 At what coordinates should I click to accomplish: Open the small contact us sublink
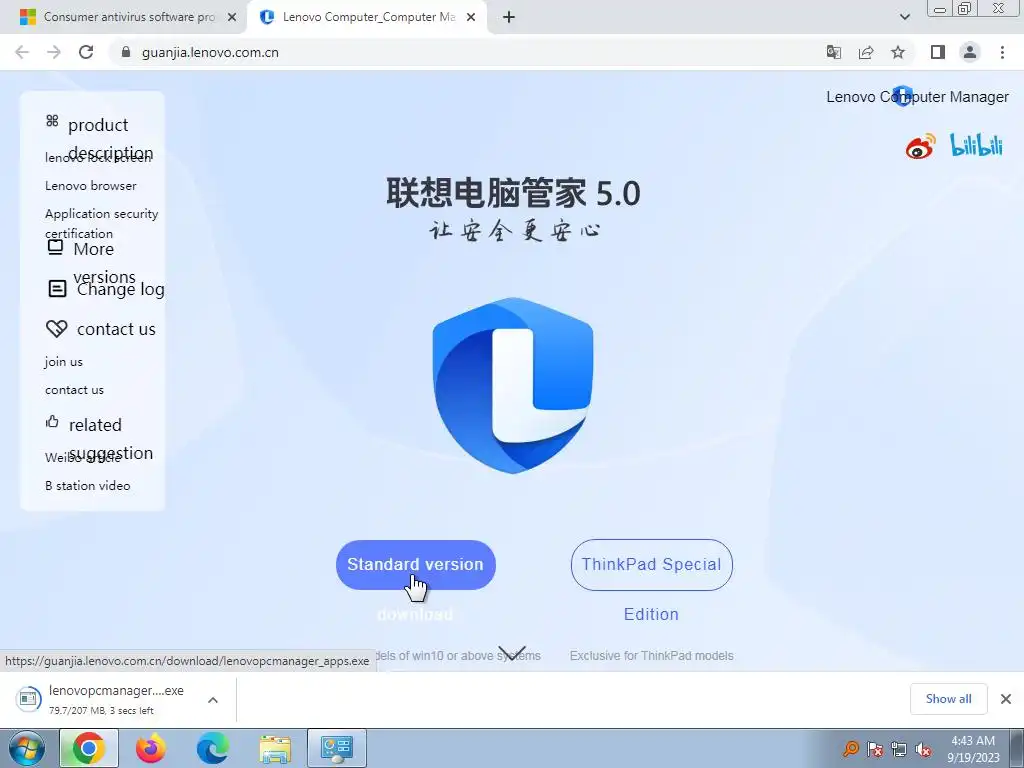point(74,390)
